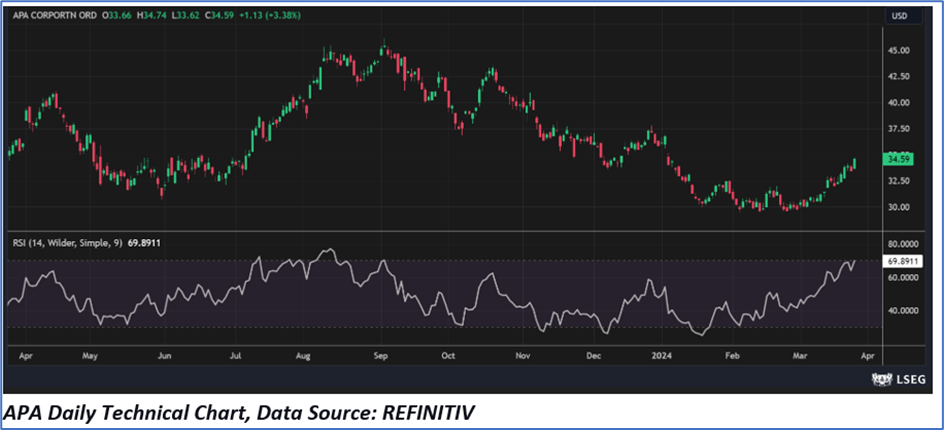Click the C34.59 close value

click(219, 14)
